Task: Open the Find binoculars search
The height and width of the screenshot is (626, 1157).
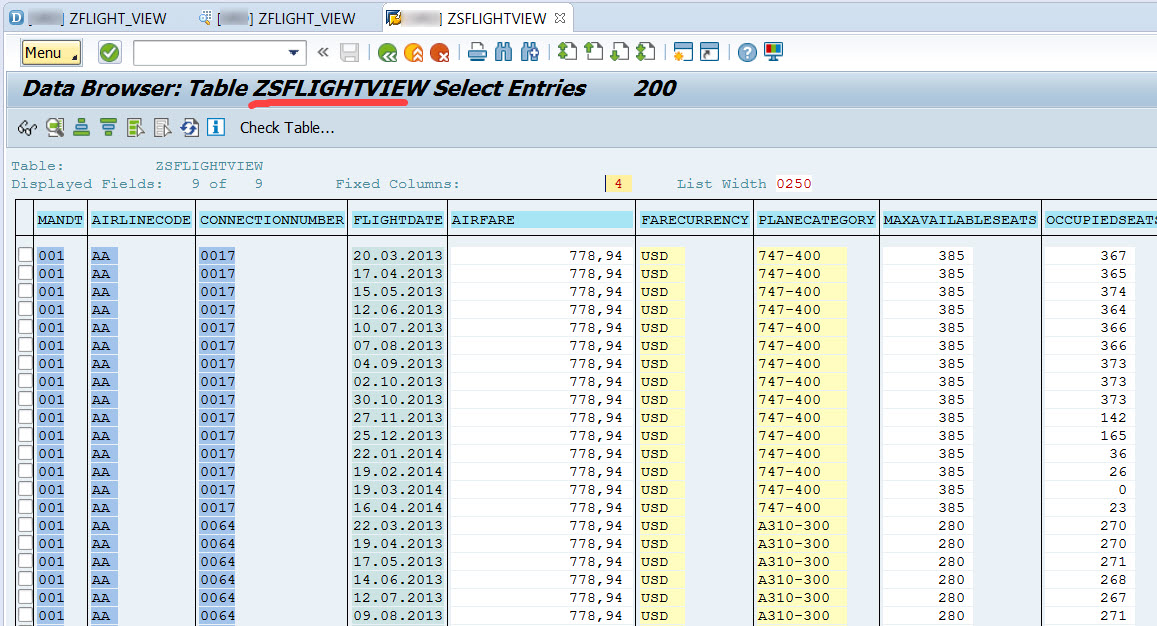Action: point(505,51)
